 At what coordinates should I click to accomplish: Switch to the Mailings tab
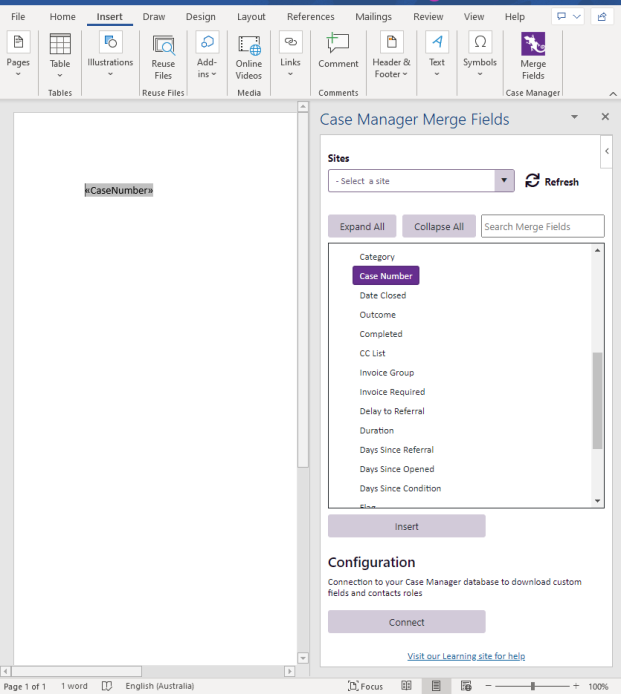pos(374,17)
